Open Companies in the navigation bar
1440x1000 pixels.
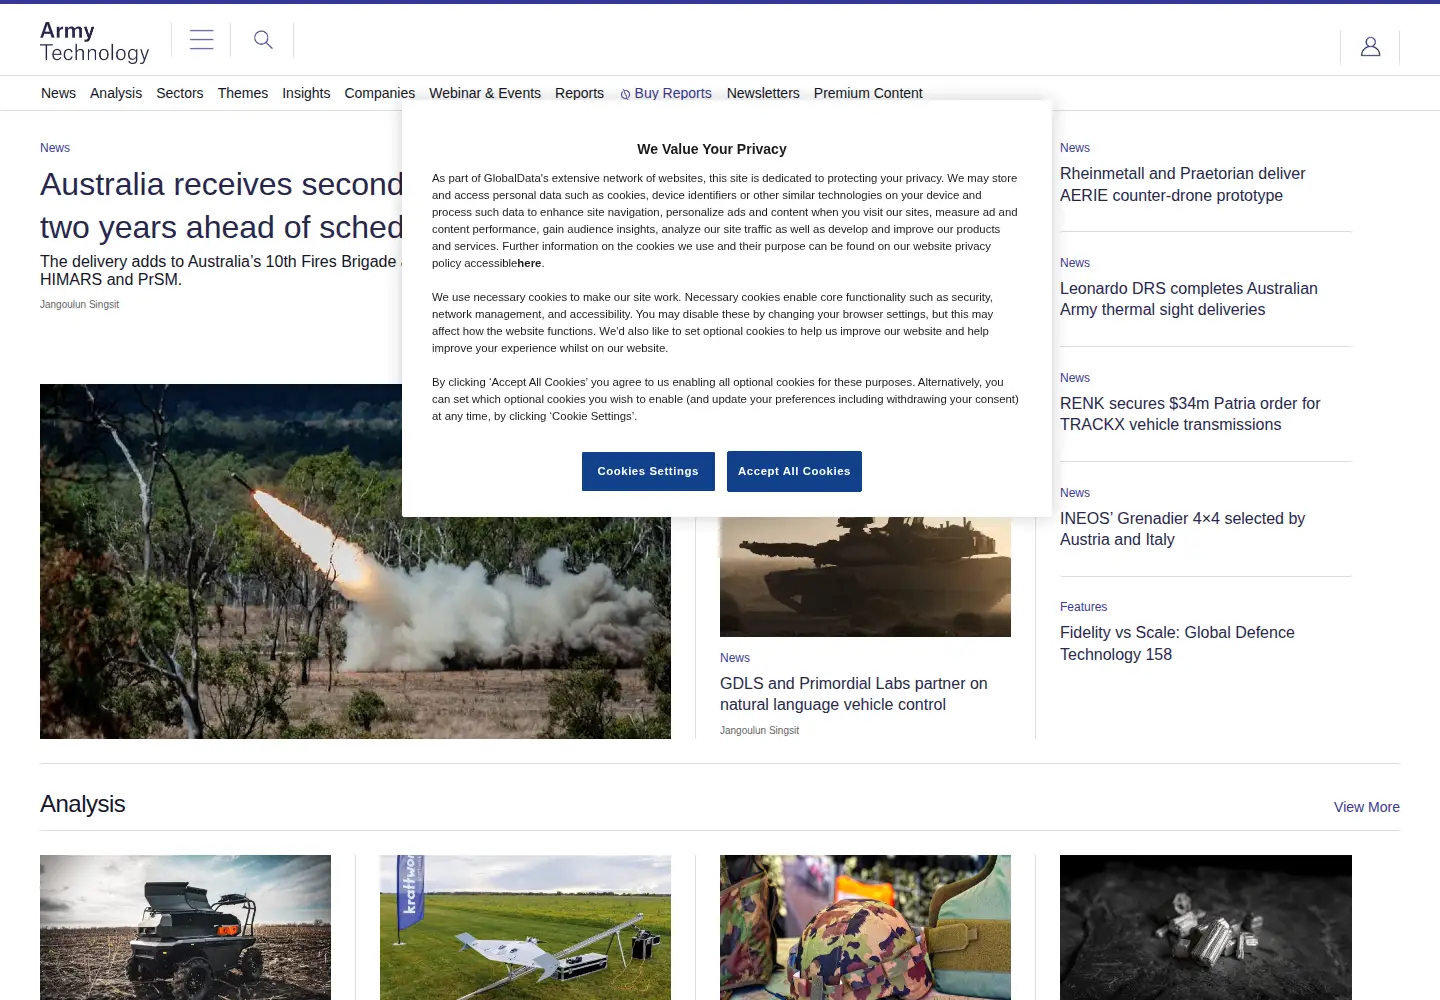[x=380, y=93]
